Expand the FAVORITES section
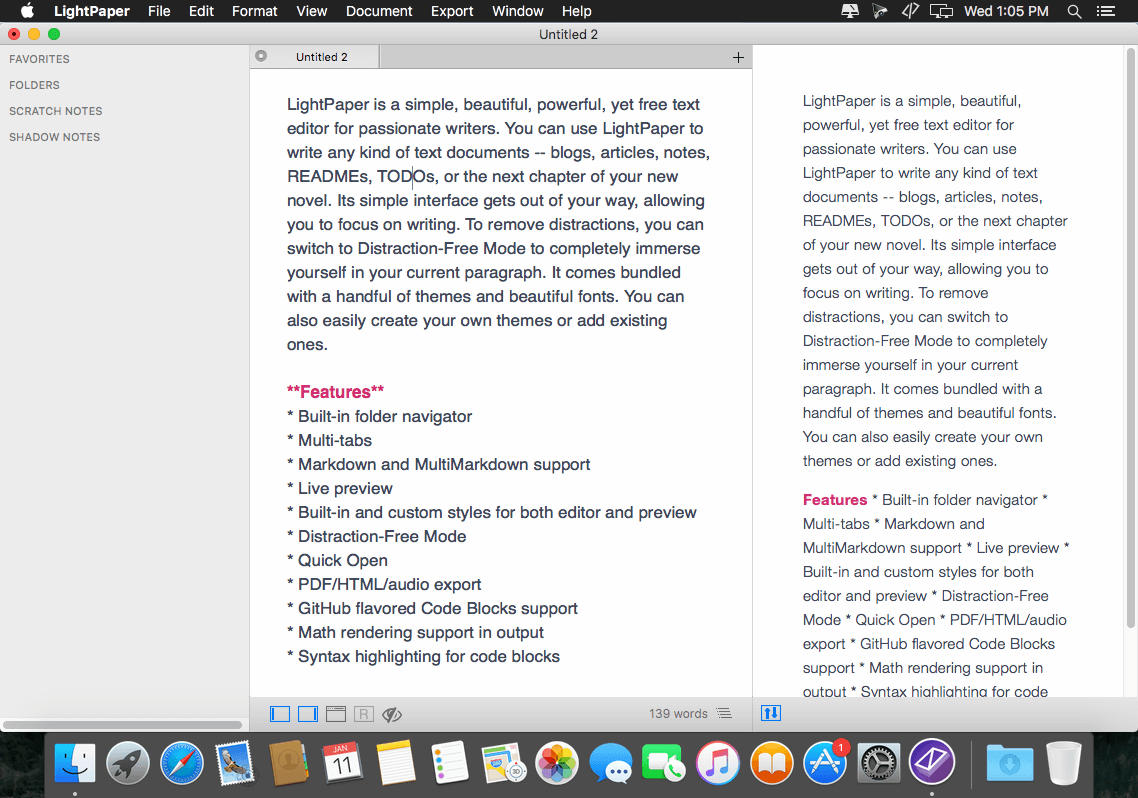 pyautogui.click(x=39, y=59)
